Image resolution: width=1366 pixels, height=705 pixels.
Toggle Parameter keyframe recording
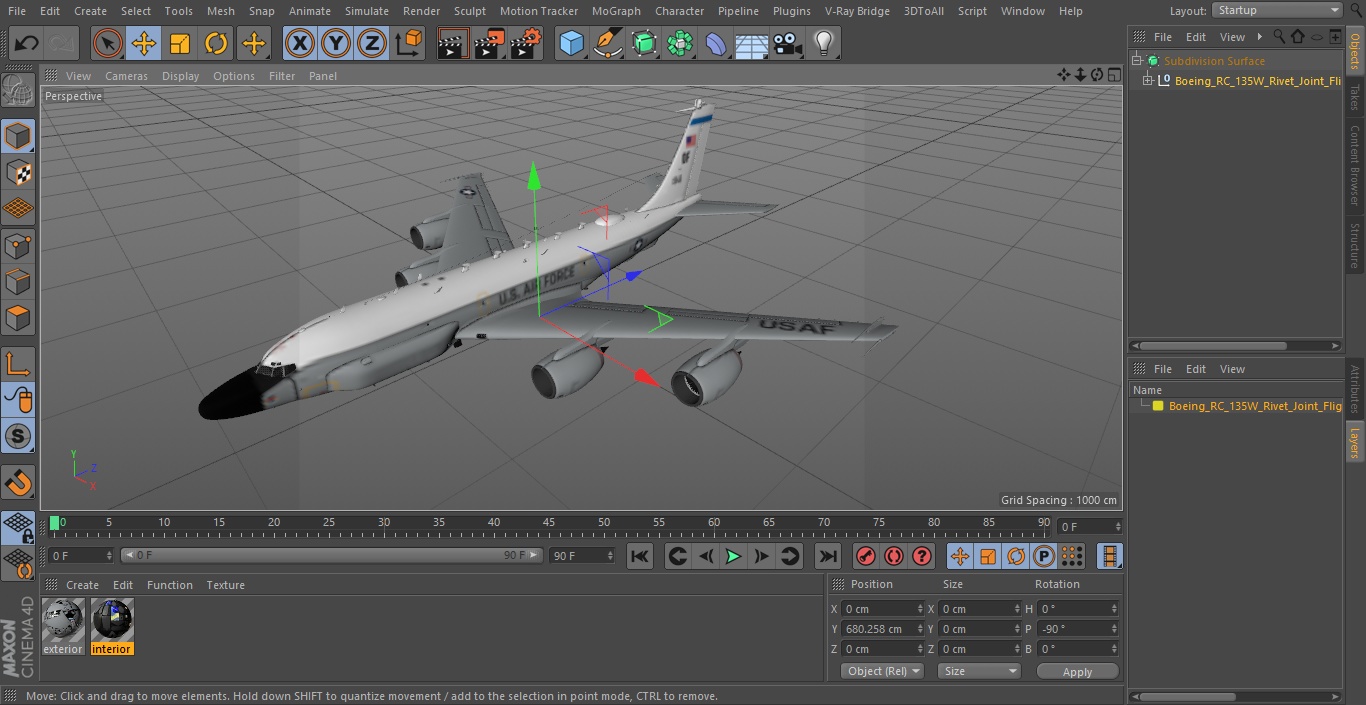click(1044, 556)
